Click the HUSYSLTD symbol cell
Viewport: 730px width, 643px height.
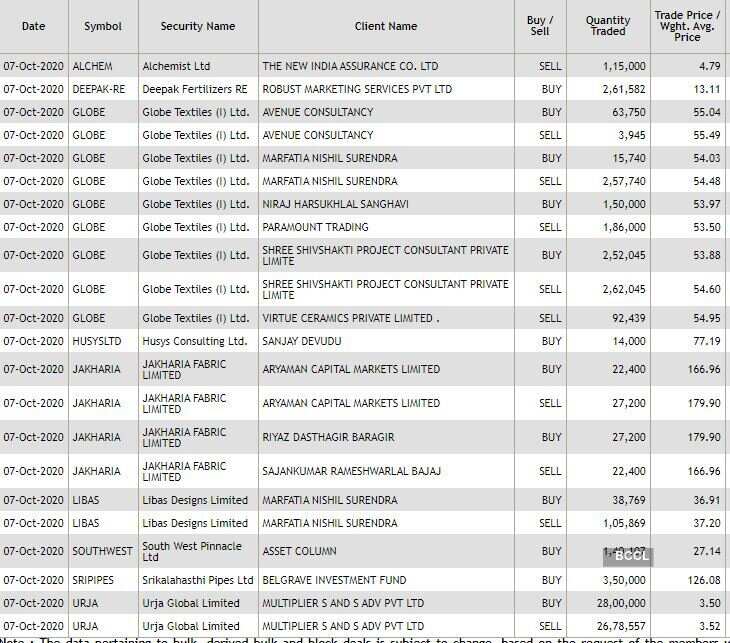(96, 341)
